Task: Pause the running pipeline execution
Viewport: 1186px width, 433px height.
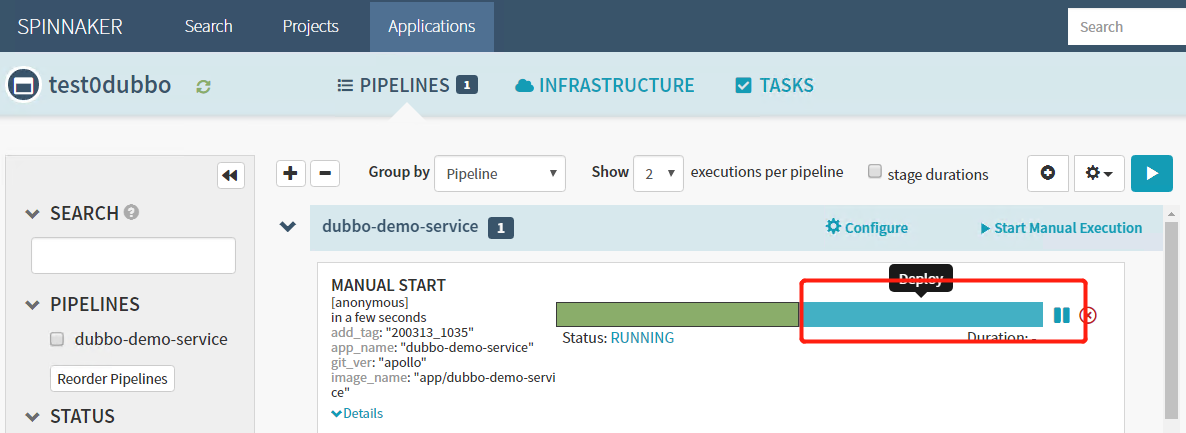Action: coord(1061,315)
